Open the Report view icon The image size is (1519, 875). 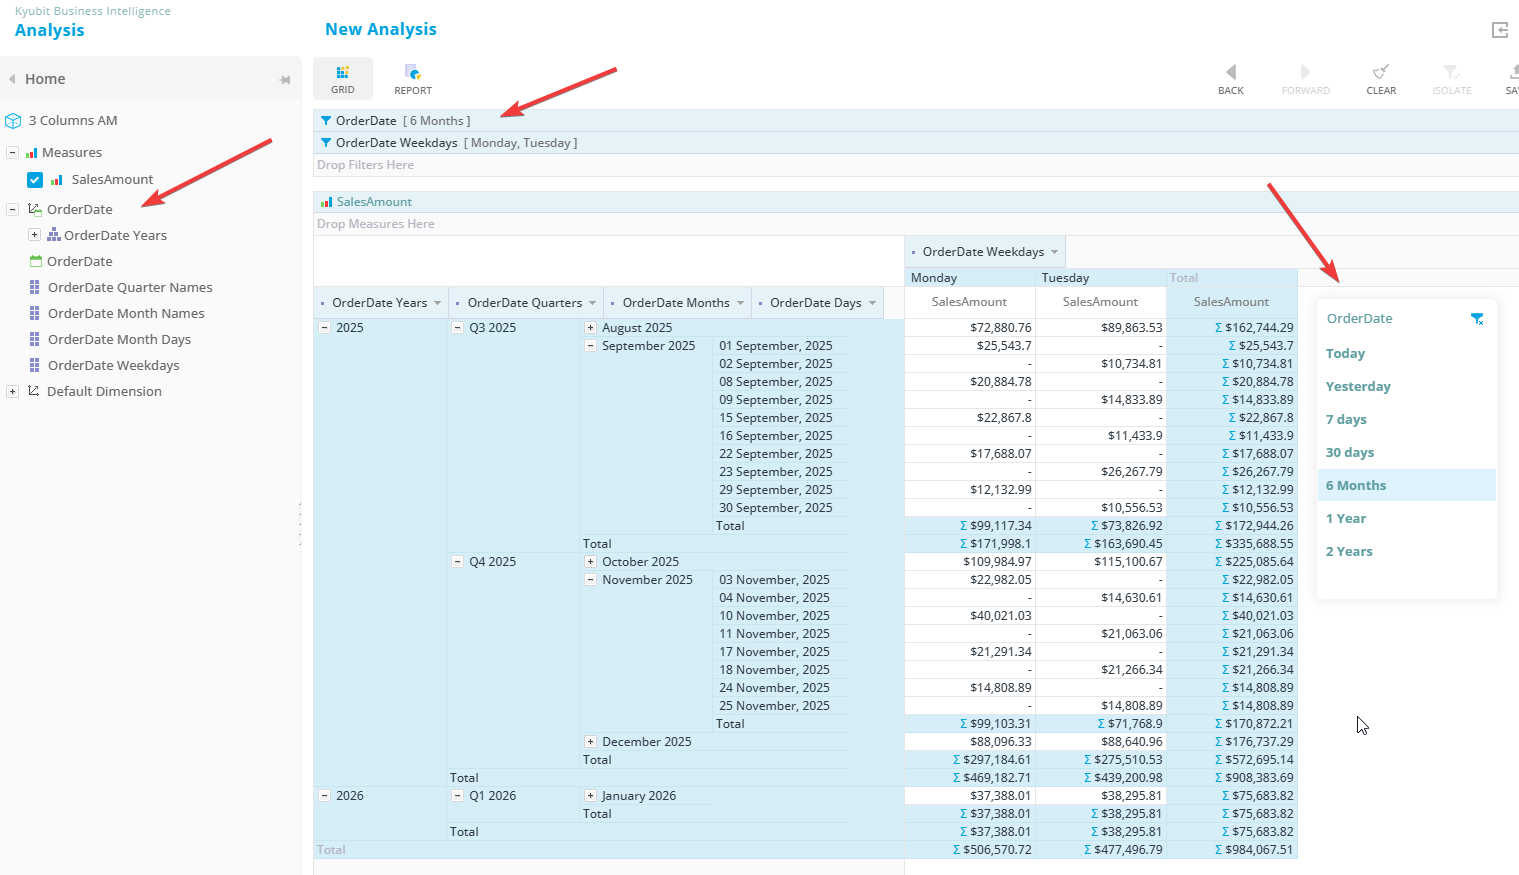tap(412, 73)
